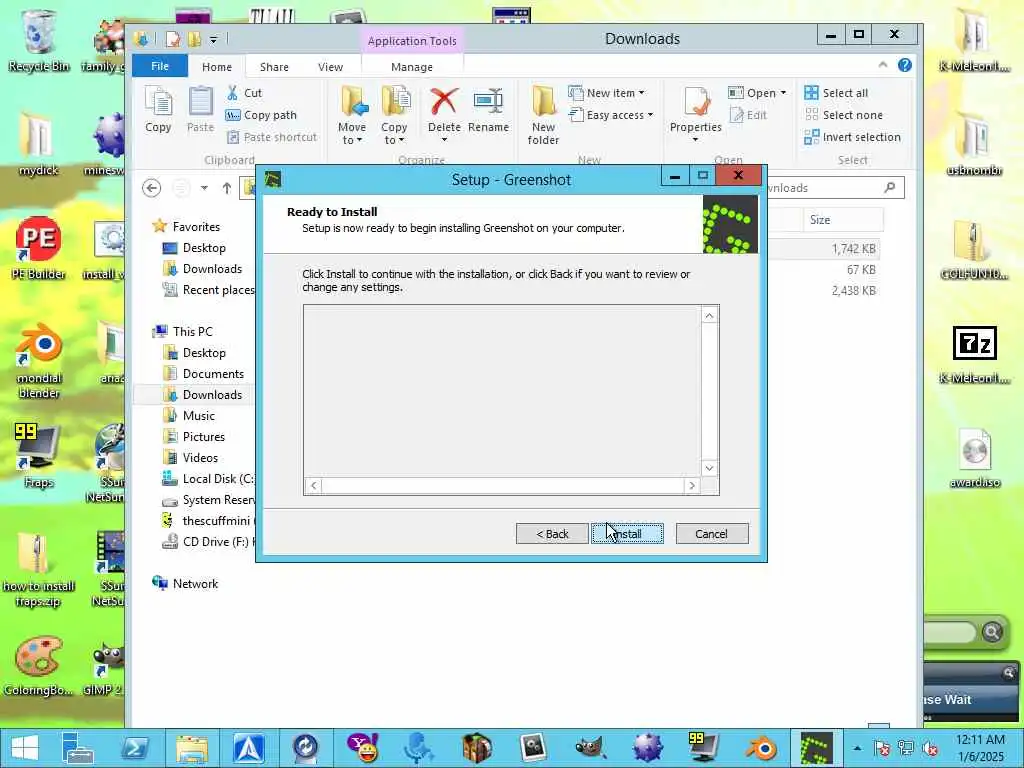The image size is (1024, 768).
Task: Click Select none in the ribbon
Action: [x=844, y=115]
